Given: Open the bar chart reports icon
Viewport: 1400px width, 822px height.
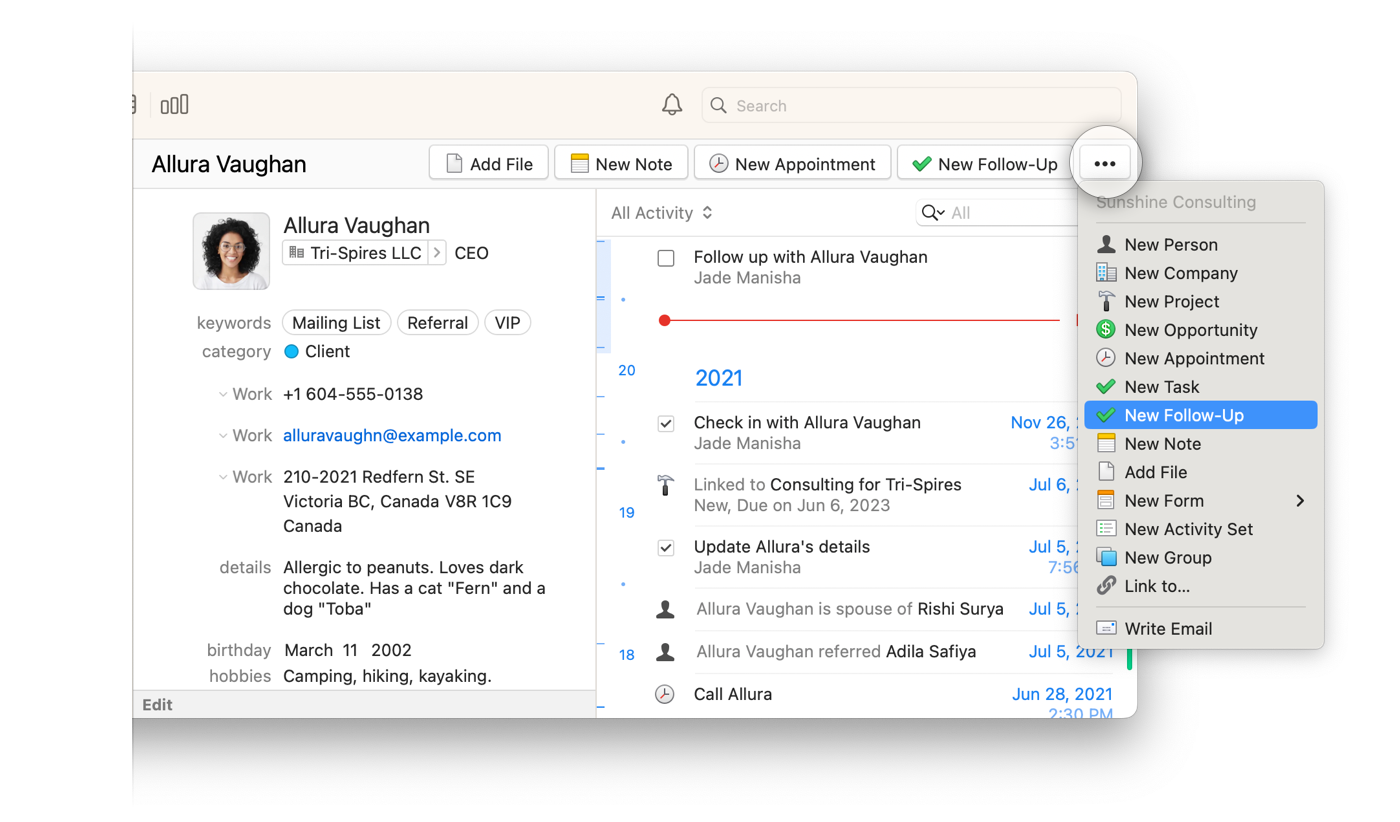Looking at the screenshot, I should [175, 105].
